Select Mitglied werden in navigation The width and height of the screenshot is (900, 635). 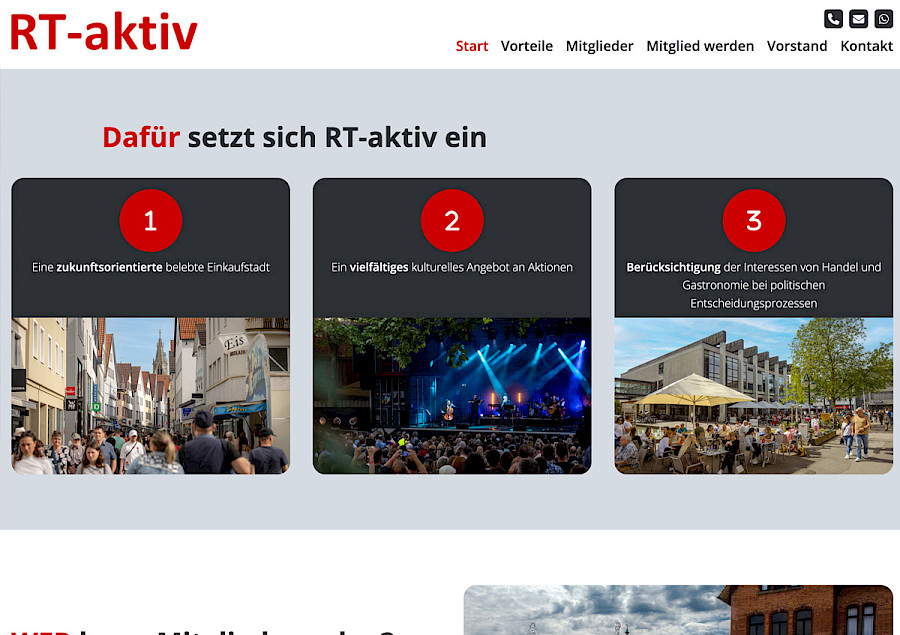coord(700,46)
